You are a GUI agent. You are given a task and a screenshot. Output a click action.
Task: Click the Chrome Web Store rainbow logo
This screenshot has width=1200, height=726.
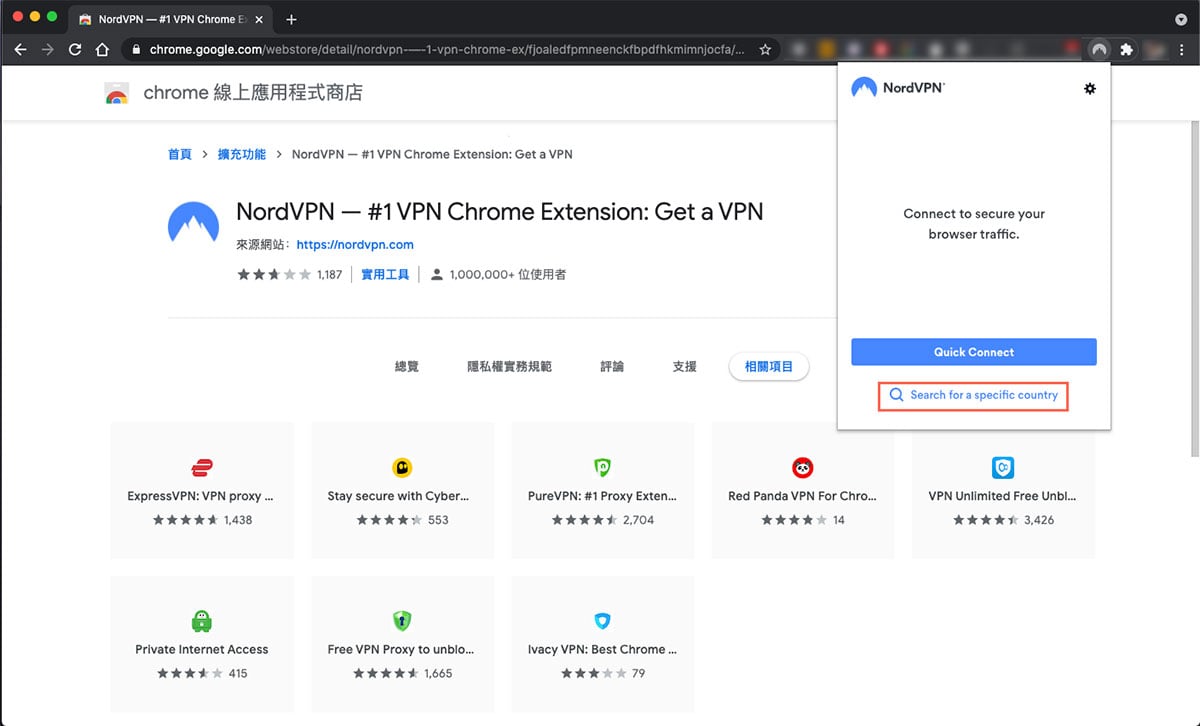coord(117,94)
